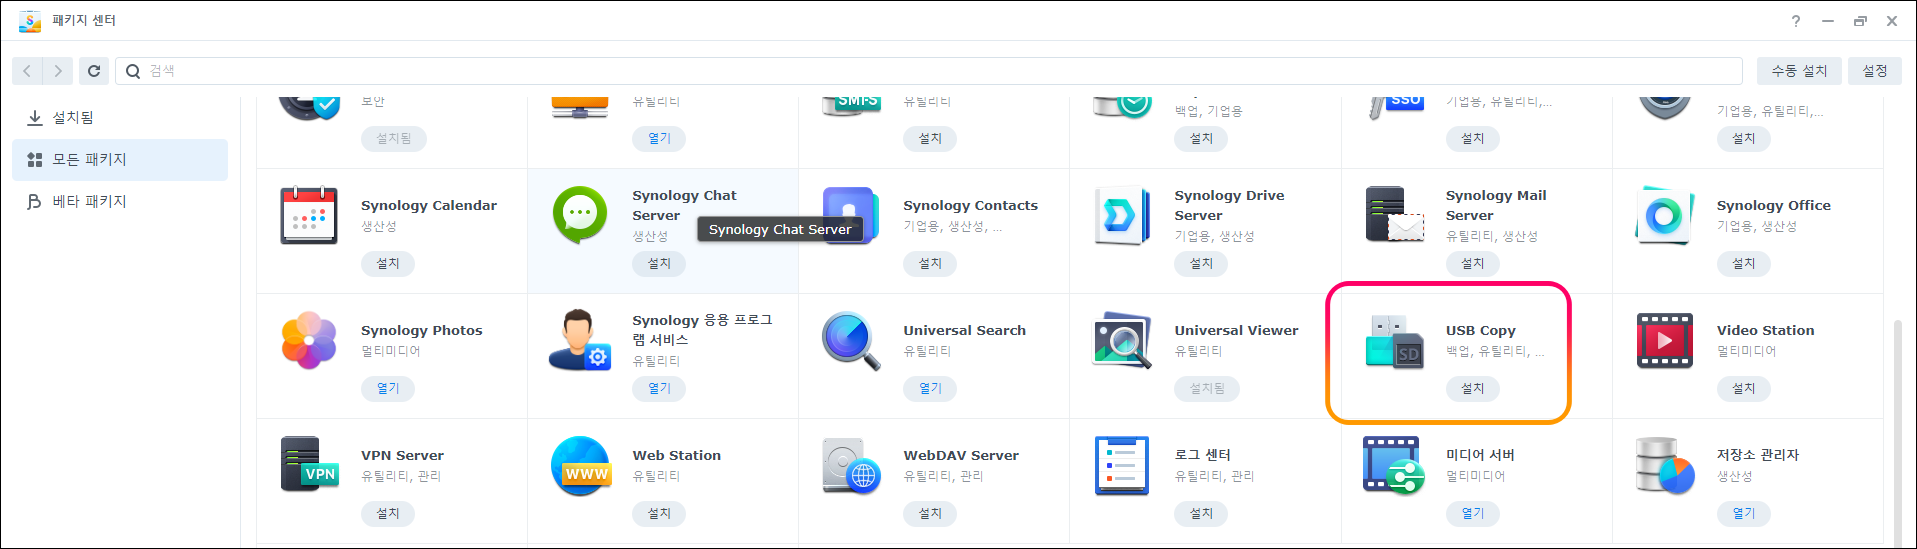Screen dimensions: 1917x549
Task: Click the Synology Photos title text
Action: pos(421,330)
